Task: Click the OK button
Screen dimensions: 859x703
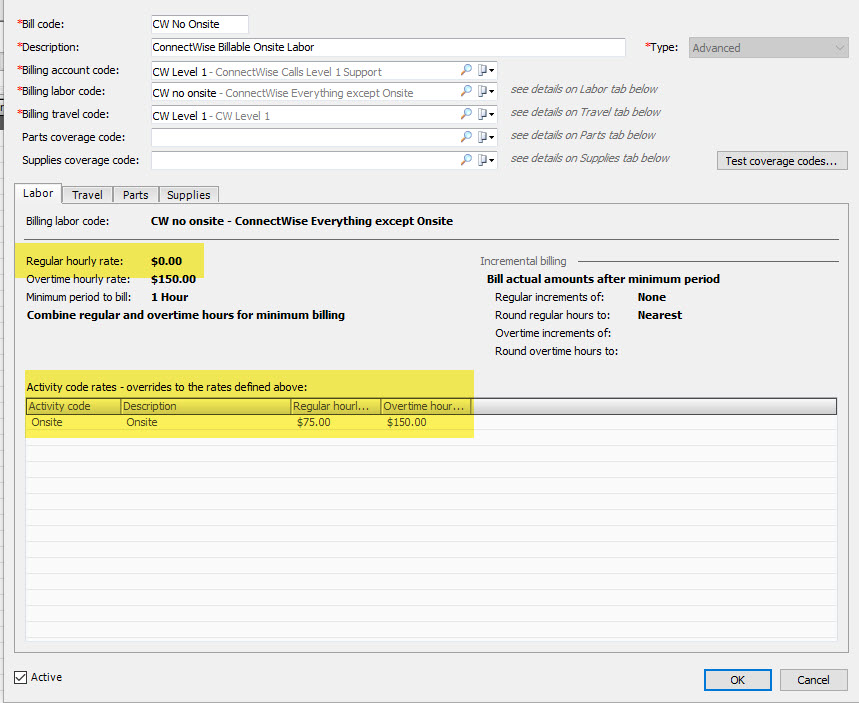Action: 737,680
